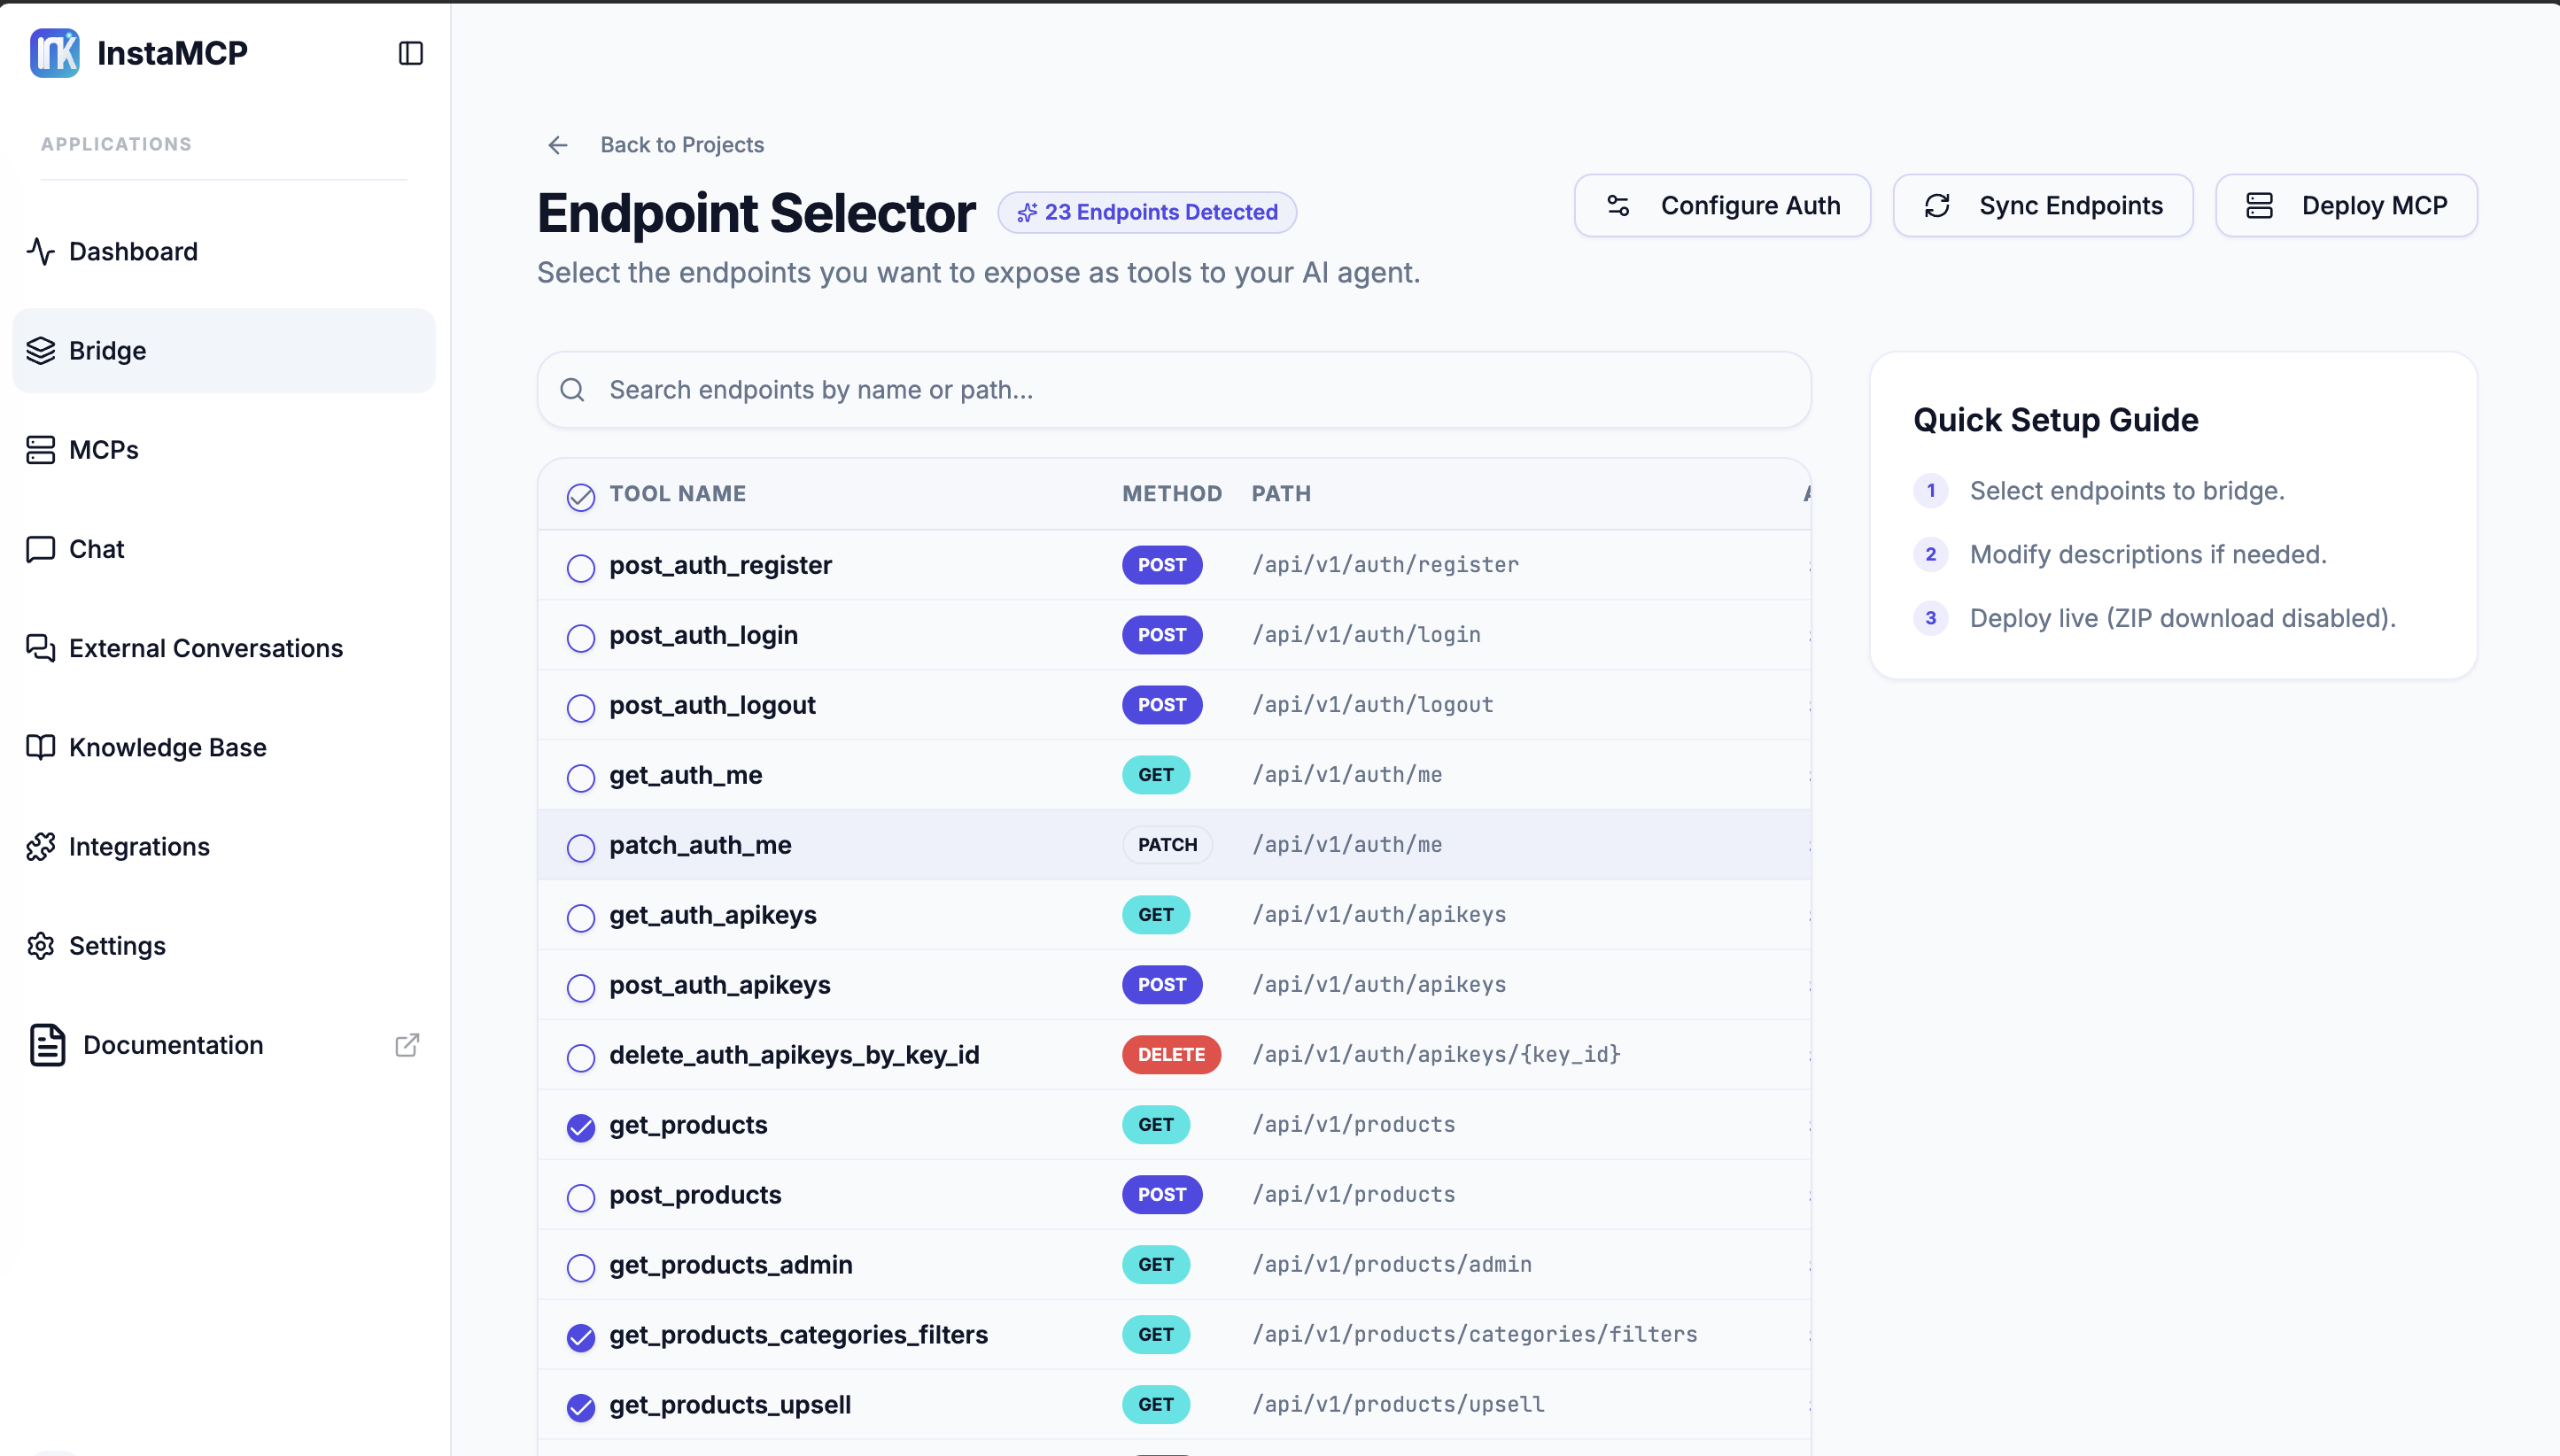Screen dimensions: 2560x1456
Task: Select the delete_auth_apikeys_by_key_id checkbox
Action: [x=581, y=1058]
